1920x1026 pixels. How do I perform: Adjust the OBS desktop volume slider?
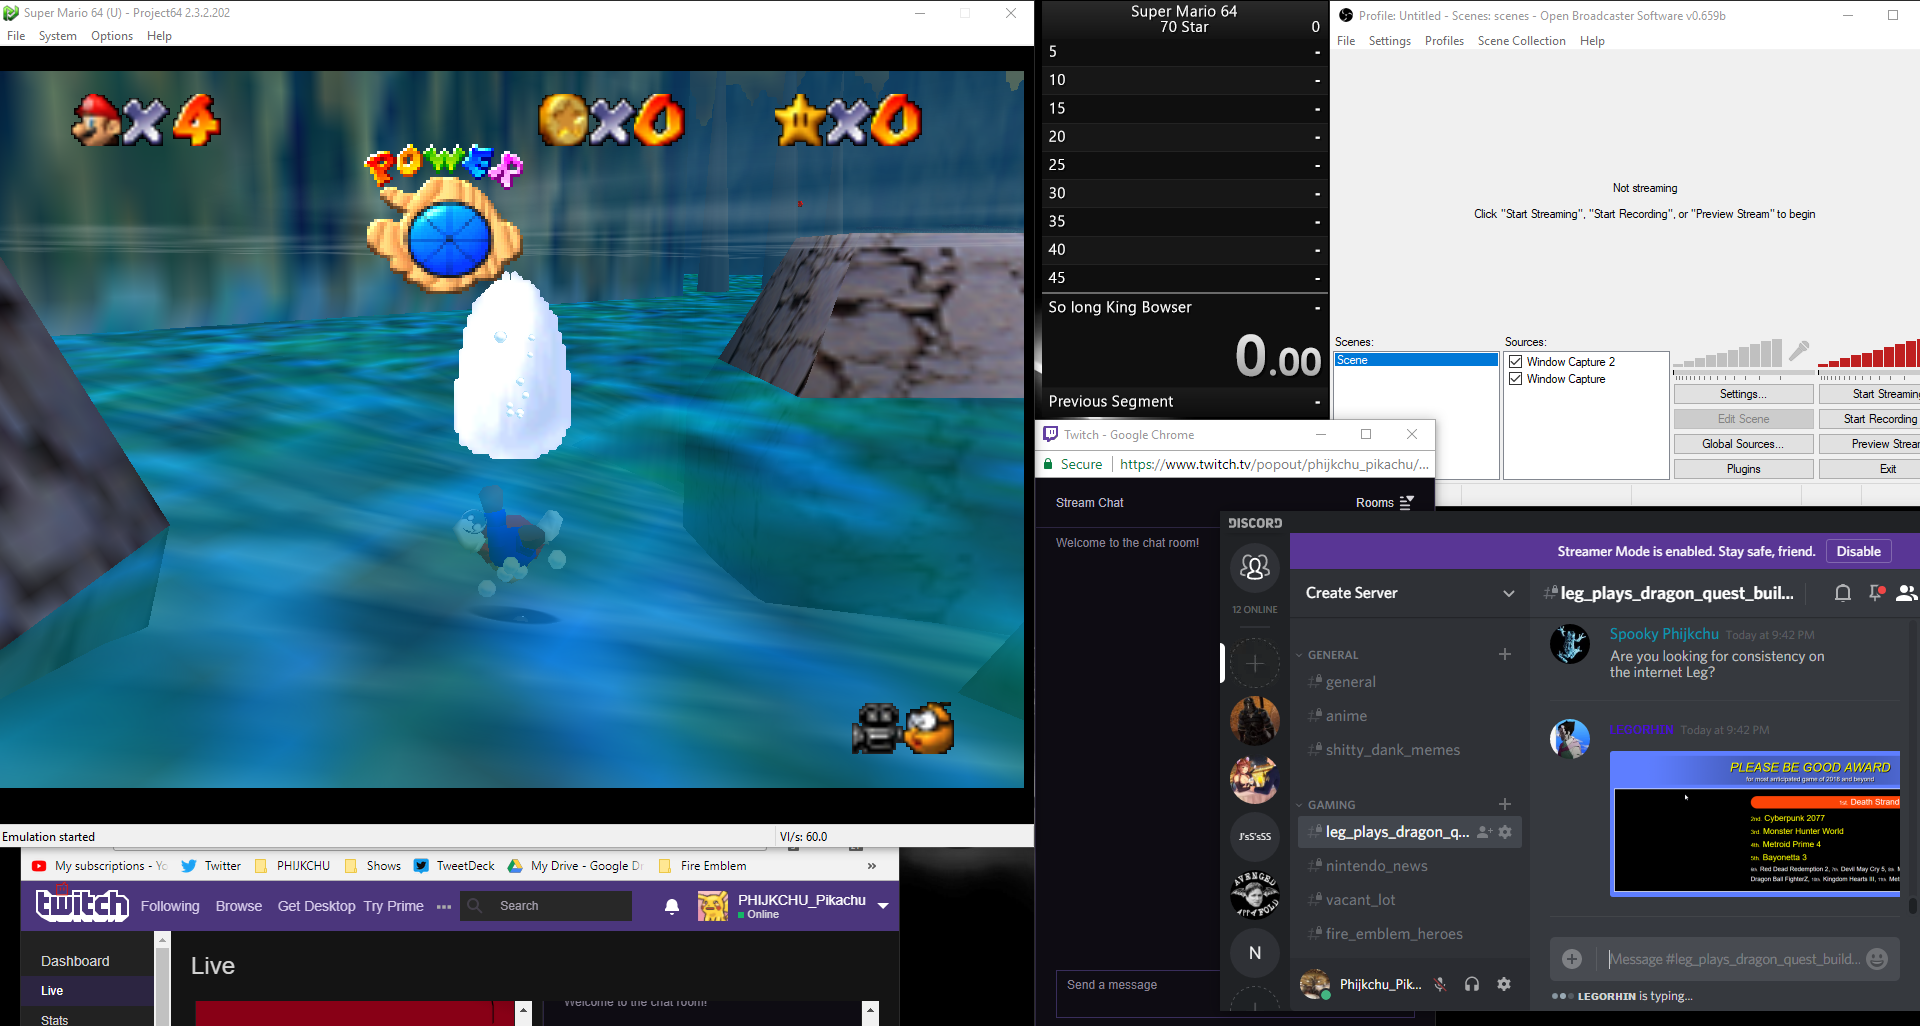coord(1868,353)
